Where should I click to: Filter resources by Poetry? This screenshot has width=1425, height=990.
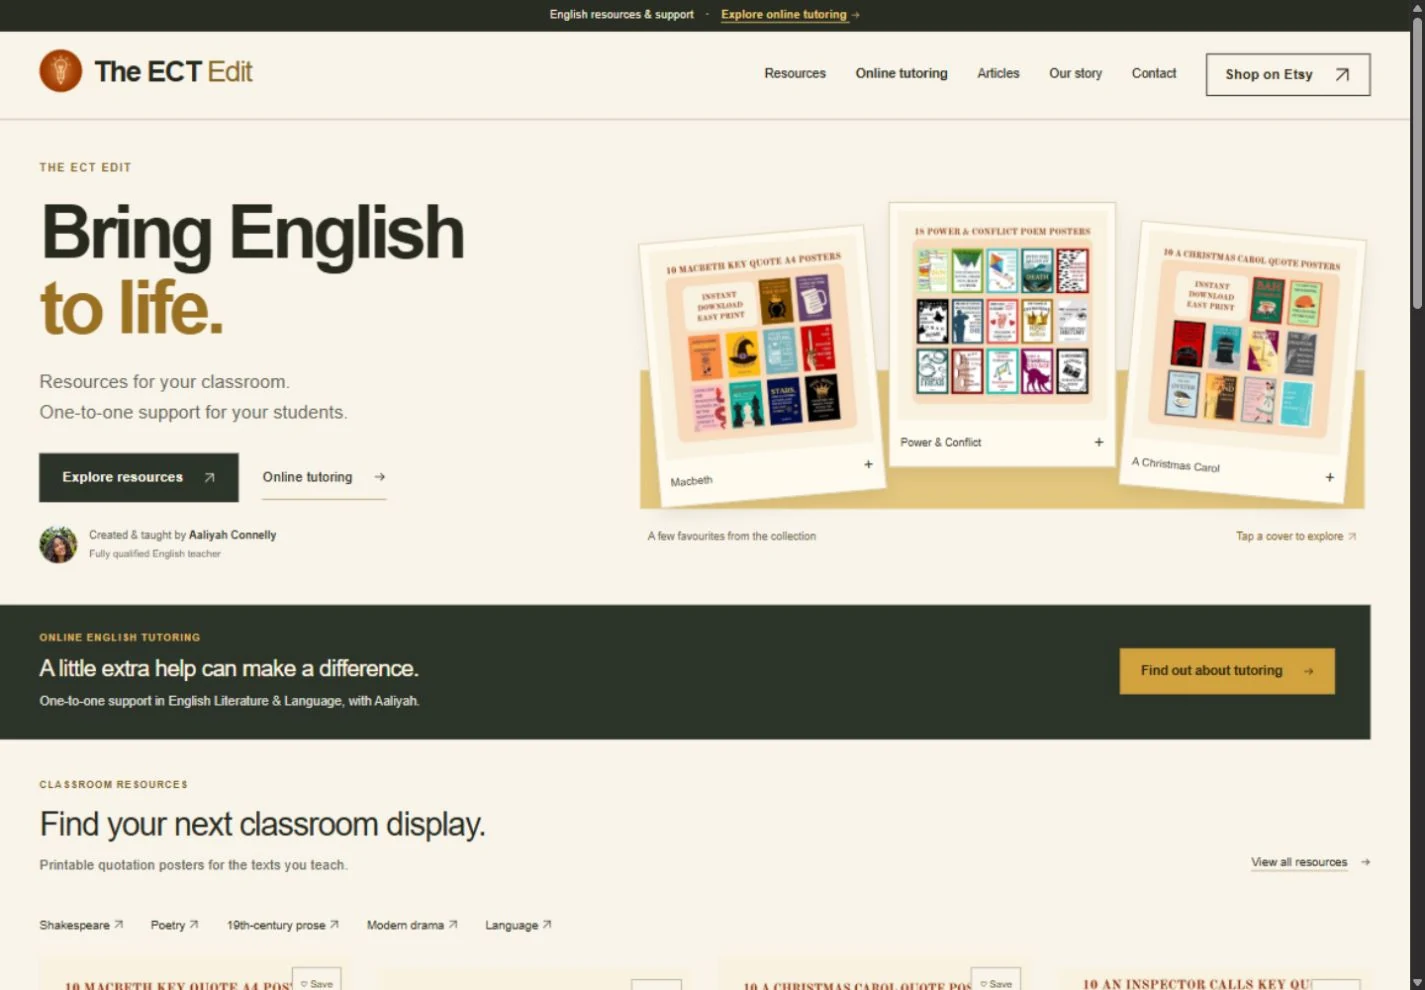174,925
